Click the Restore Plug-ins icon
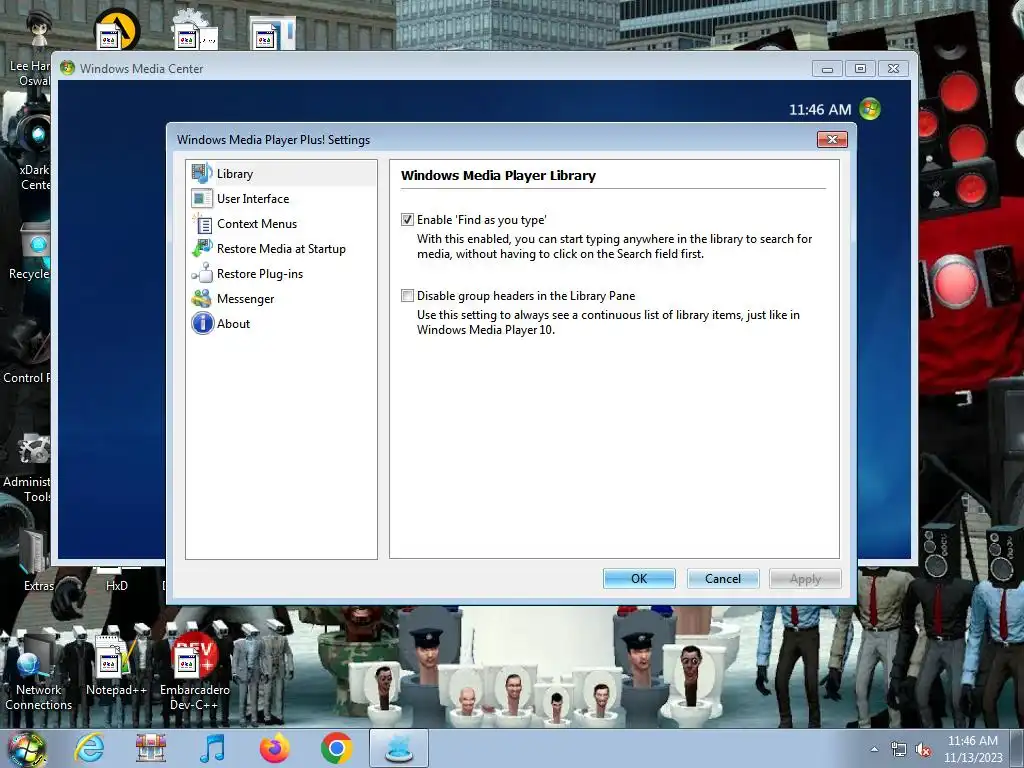 202,274
